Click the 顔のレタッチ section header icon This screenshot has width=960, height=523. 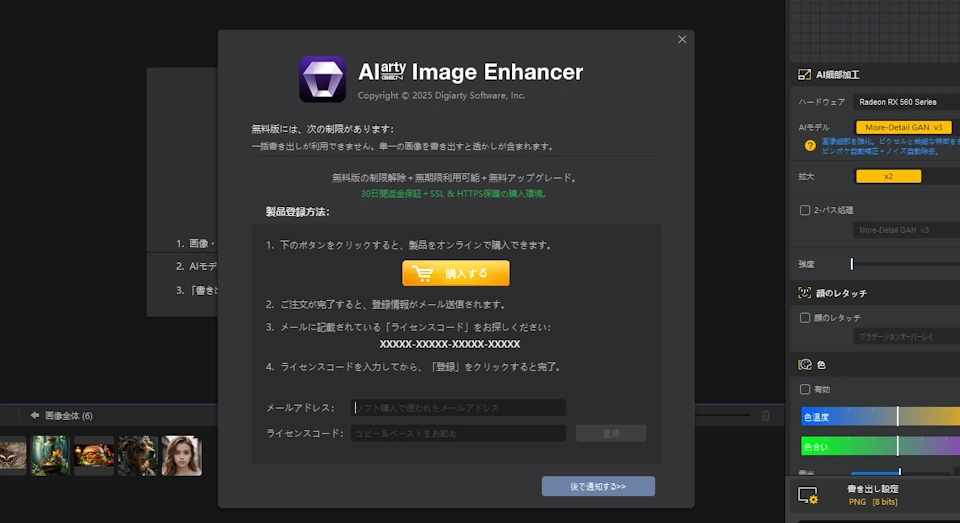804,293
